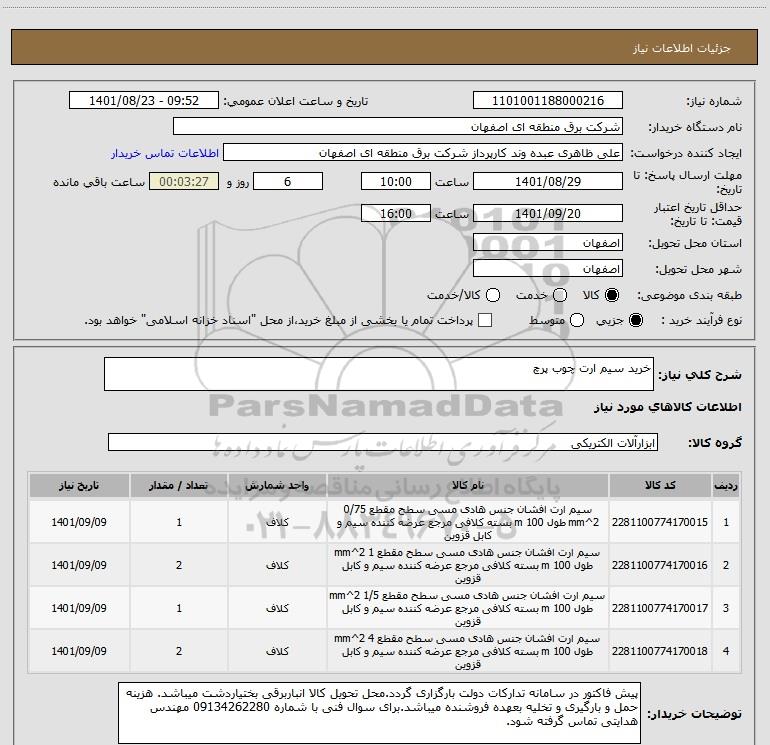The width and height of the screenshot is (770, 745).
Task: Select the متوسط purchase type radio
Action: 577,320
